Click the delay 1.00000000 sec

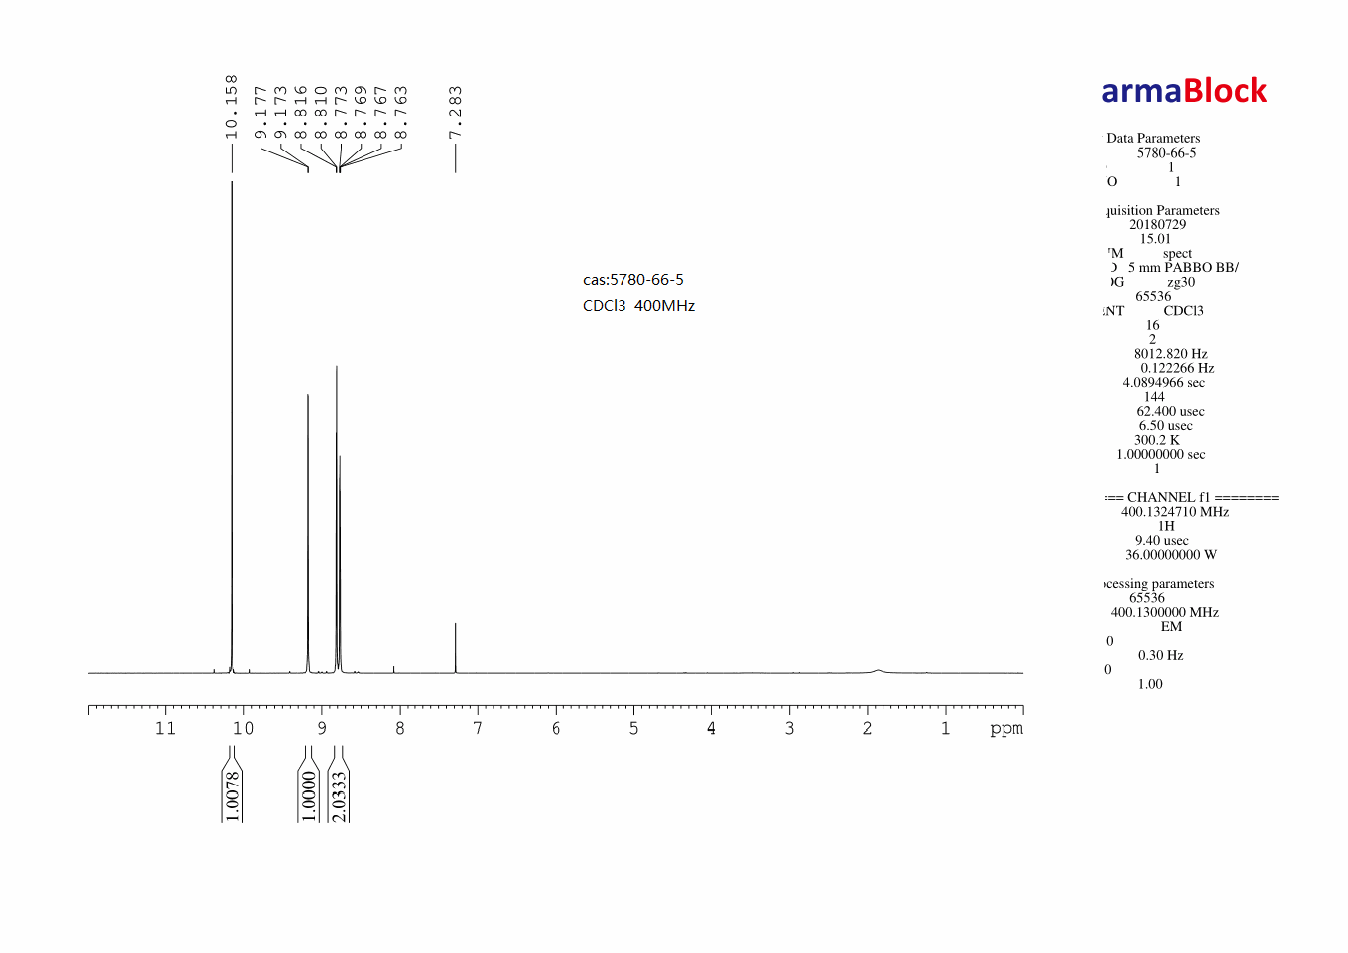click(x=1161, y=454)
